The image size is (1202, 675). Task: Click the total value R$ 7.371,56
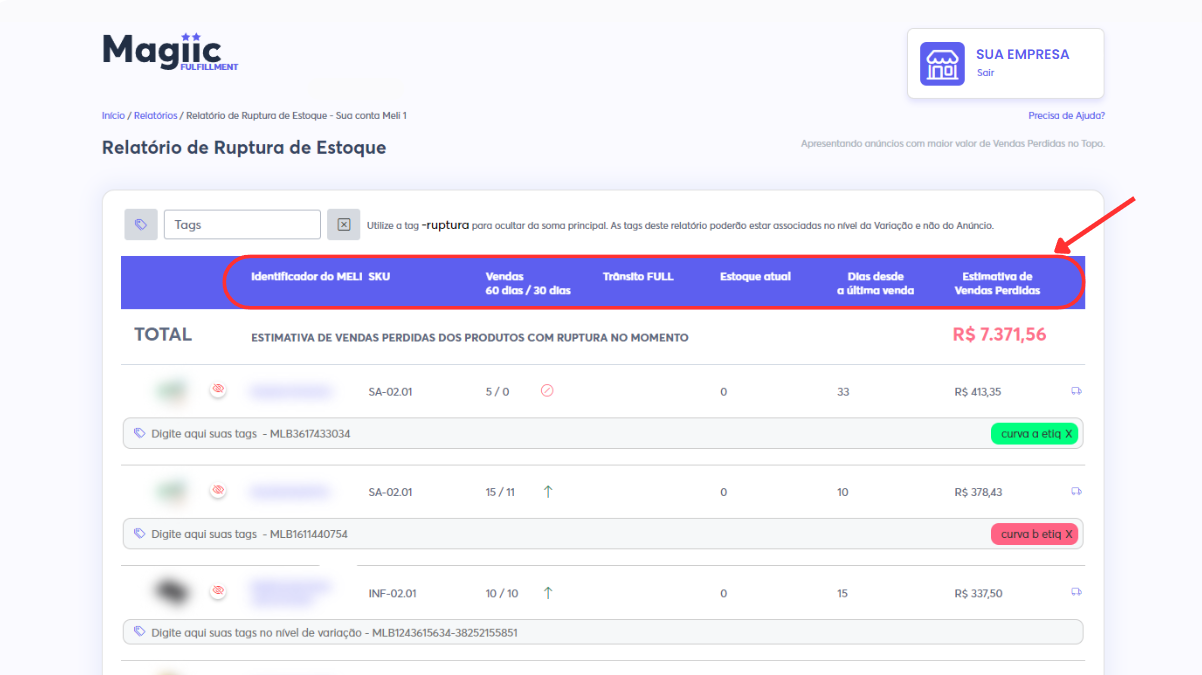pos(1000,335)
